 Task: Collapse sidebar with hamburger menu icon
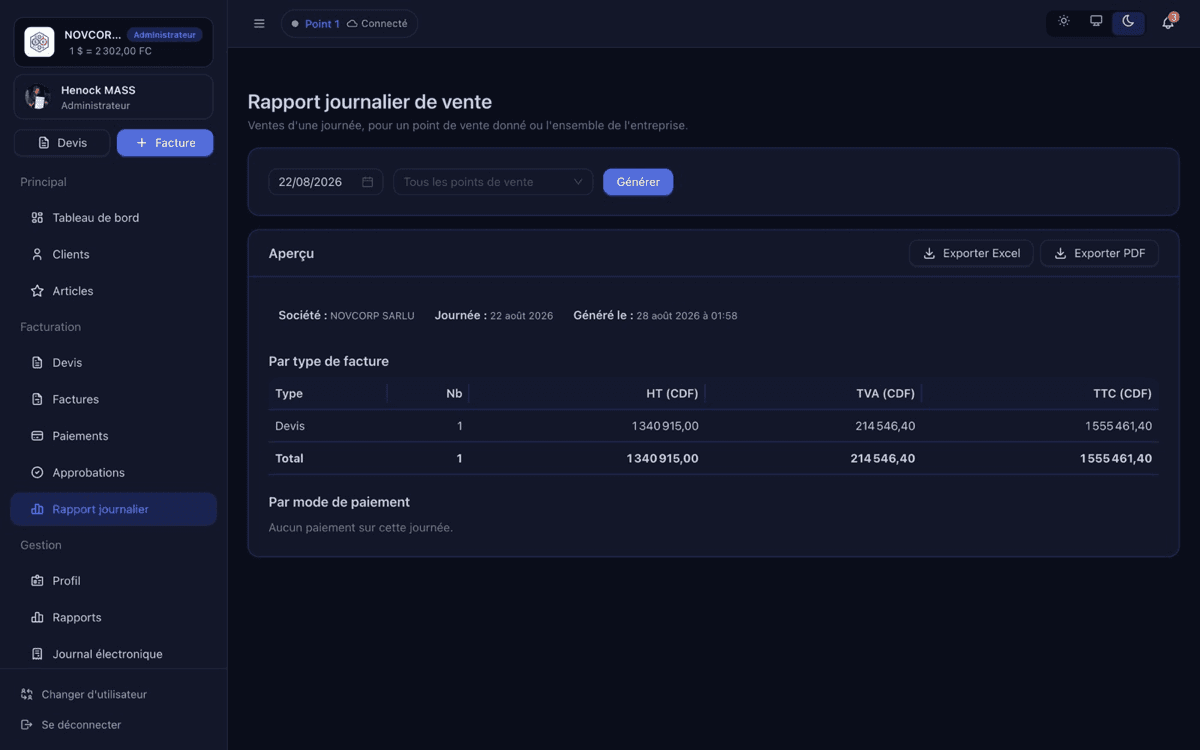coord(259,24)
